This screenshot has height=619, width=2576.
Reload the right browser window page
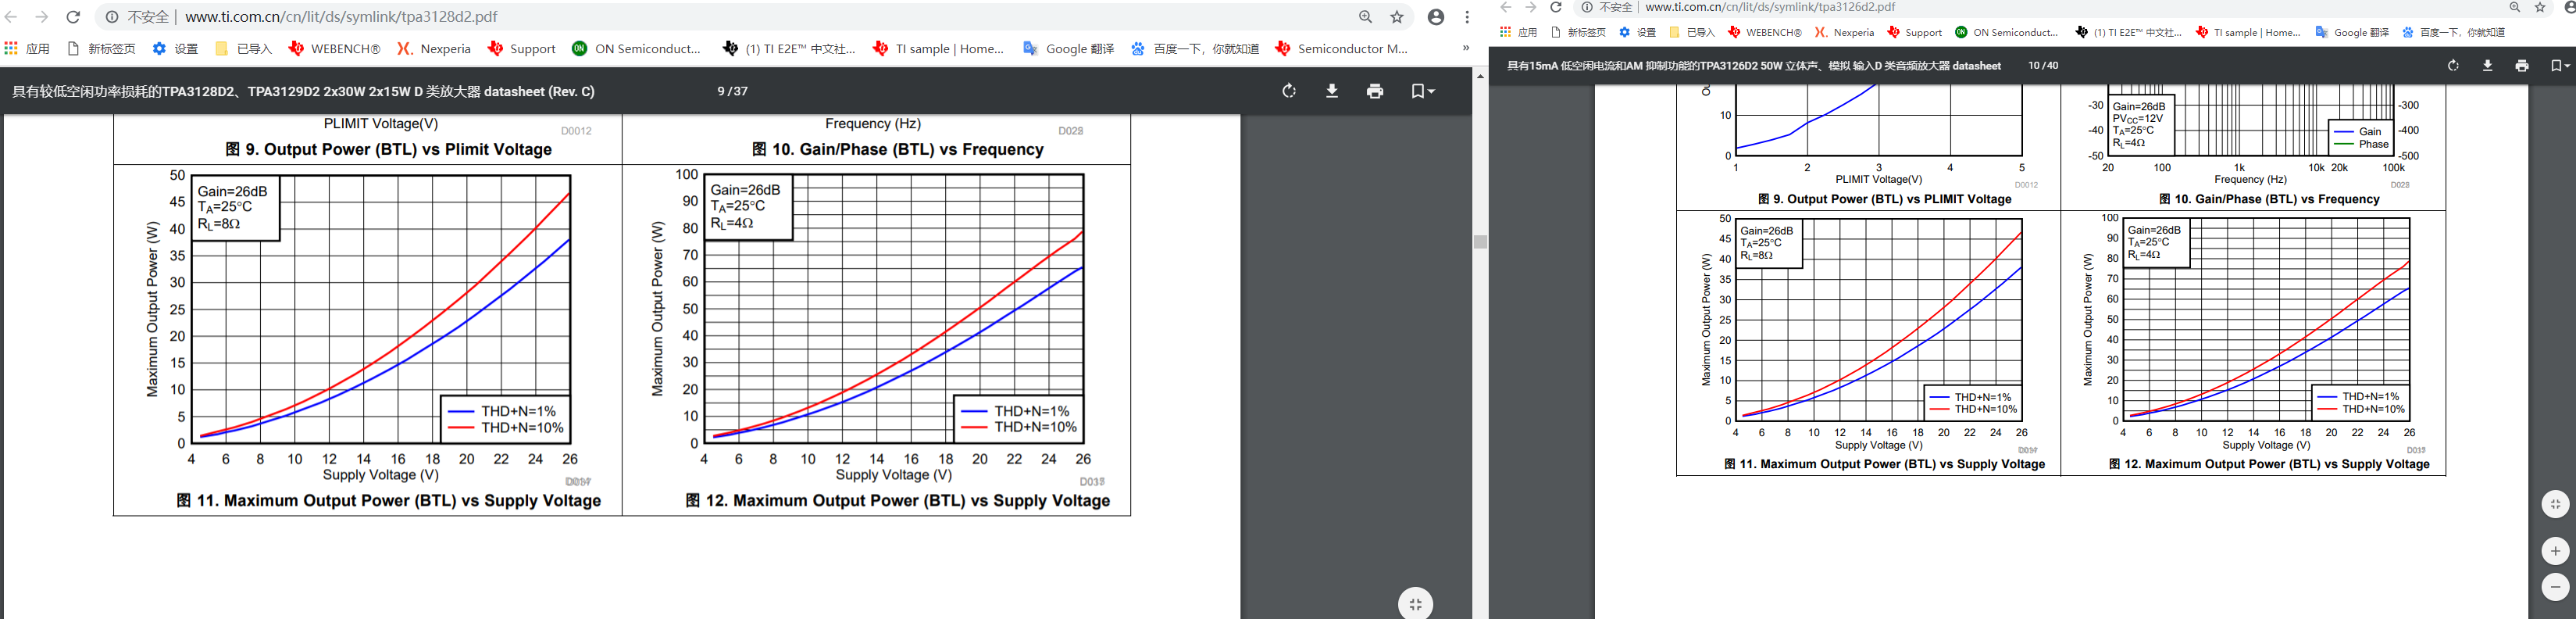pos(1555,7)
